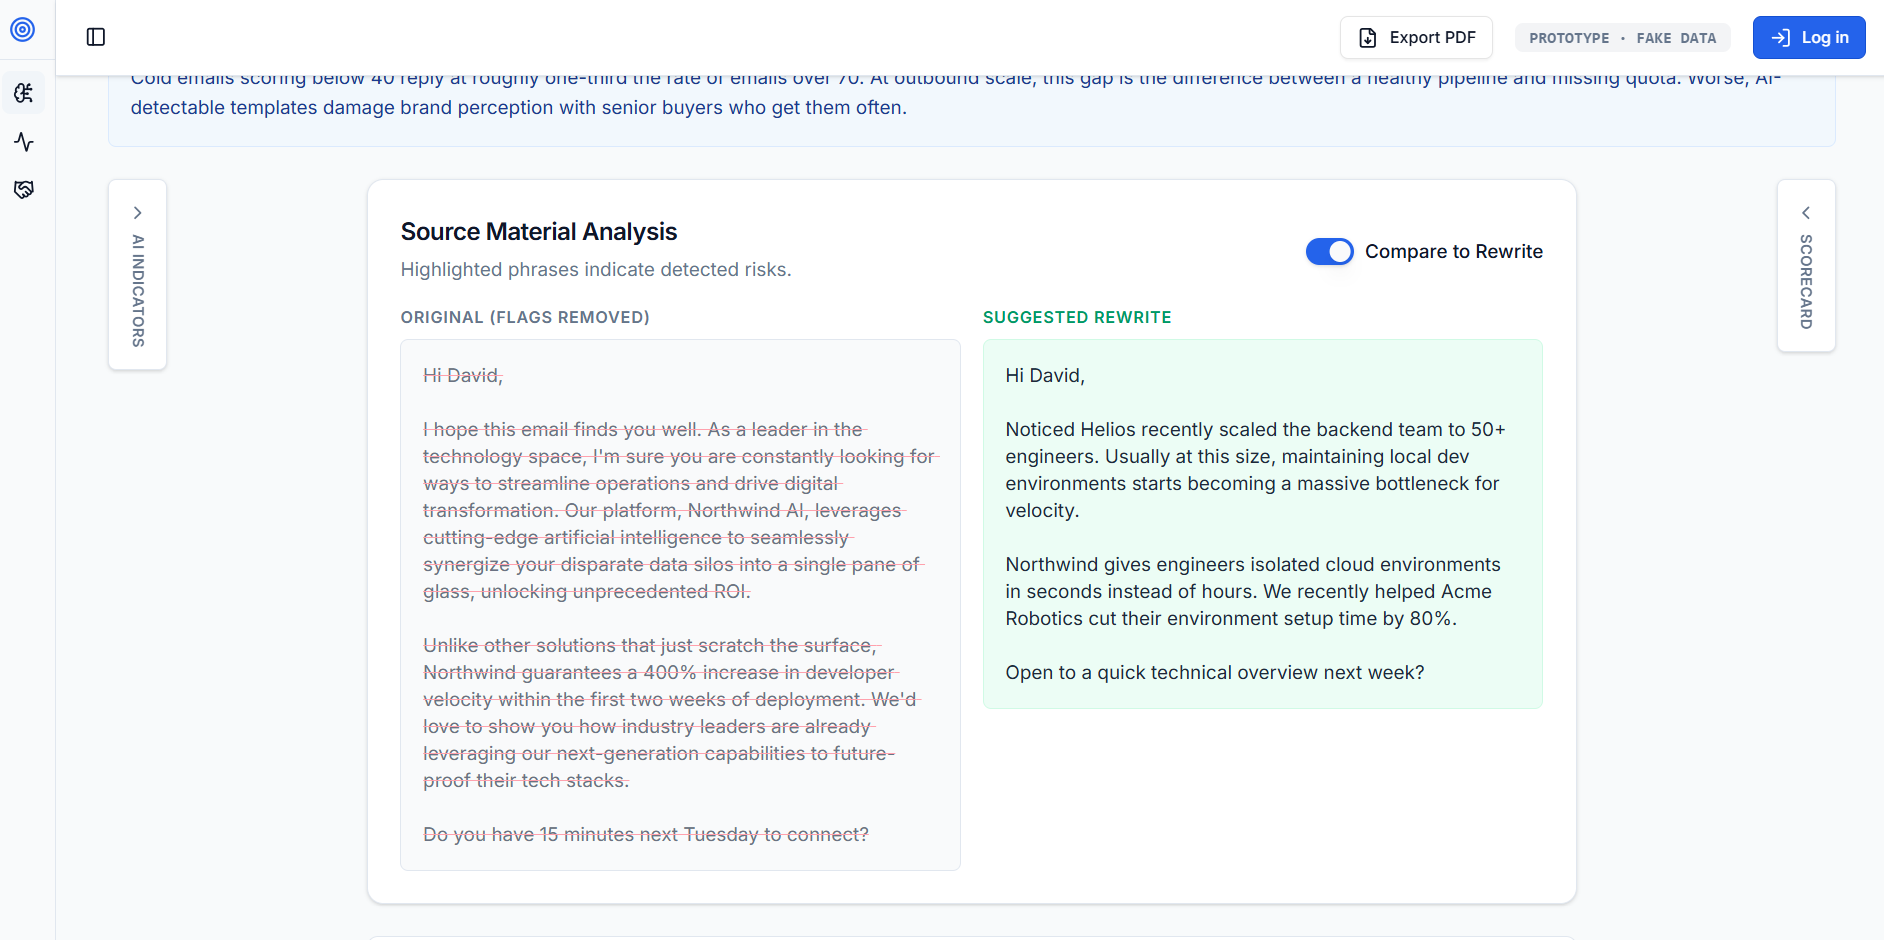Image resolution: width=1884 pixels, height=940 pixels.
Task: Click the 'Original (Flags Removed)' column label
Action: point(525,317)
